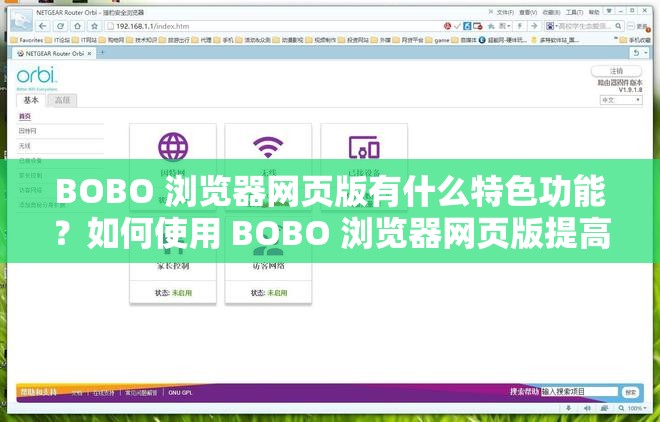
Task: Open the 中文 language dropdown
Action: point(621,100)
